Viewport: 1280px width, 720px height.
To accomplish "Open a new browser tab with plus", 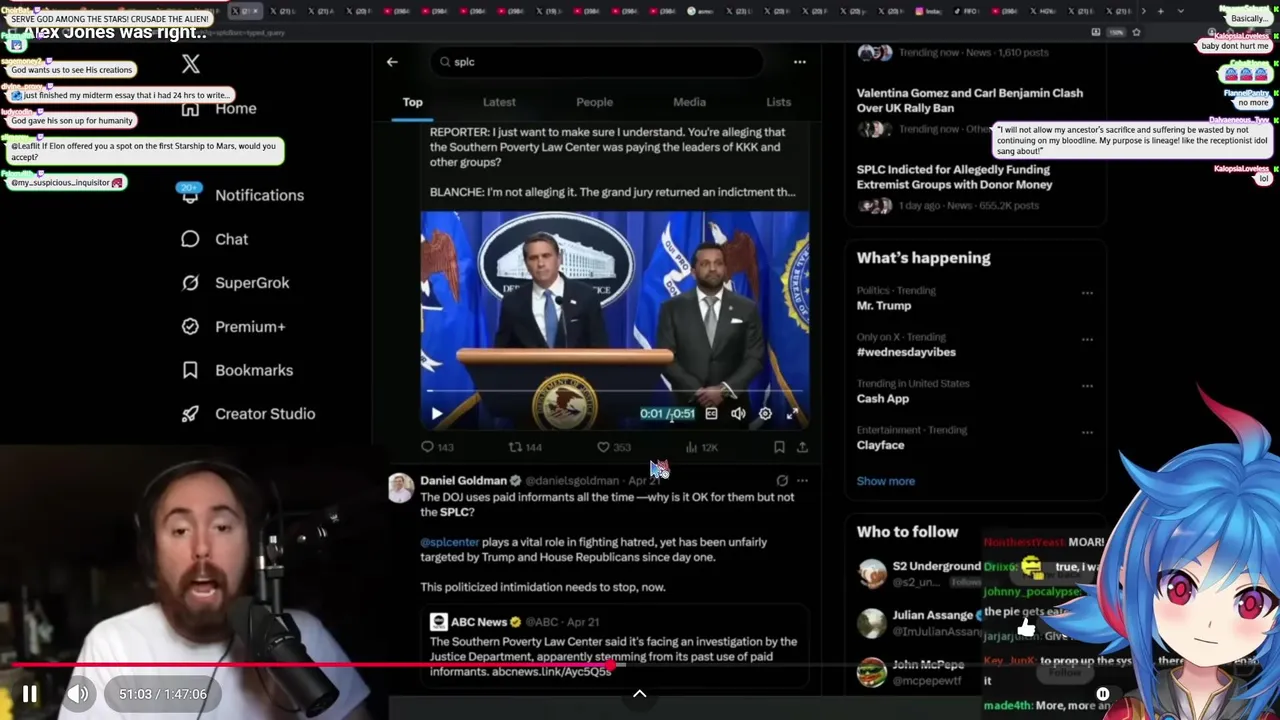I will pos(1160,11).
